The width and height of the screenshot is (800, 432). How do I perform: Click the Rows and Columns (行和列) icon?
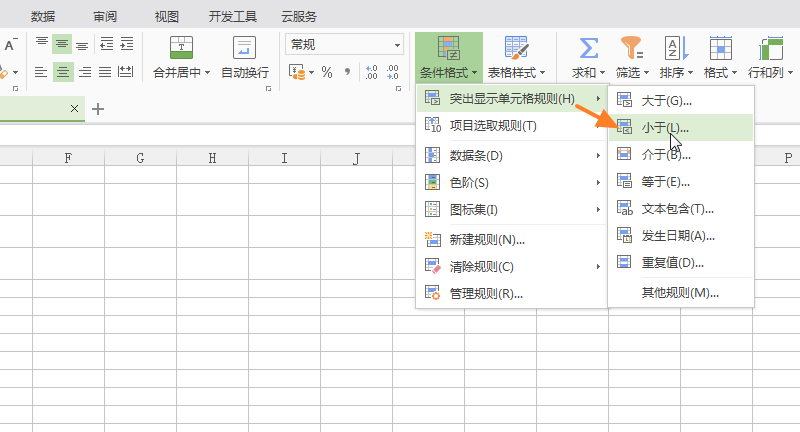point(770,48)
